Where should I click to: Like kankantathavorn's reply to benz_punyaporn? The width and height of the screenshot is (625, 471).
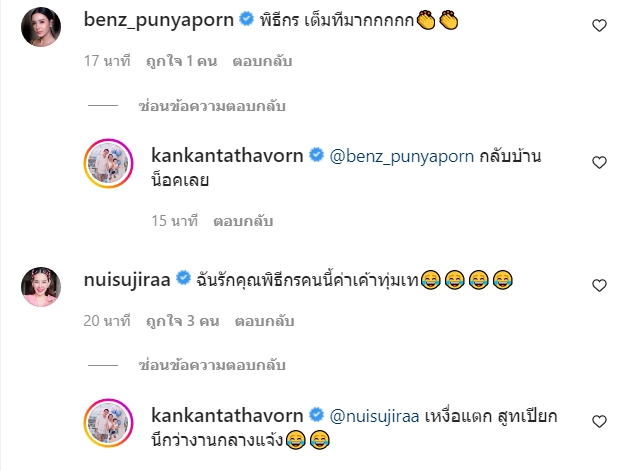pyautogui.click(x=599, y=163)
